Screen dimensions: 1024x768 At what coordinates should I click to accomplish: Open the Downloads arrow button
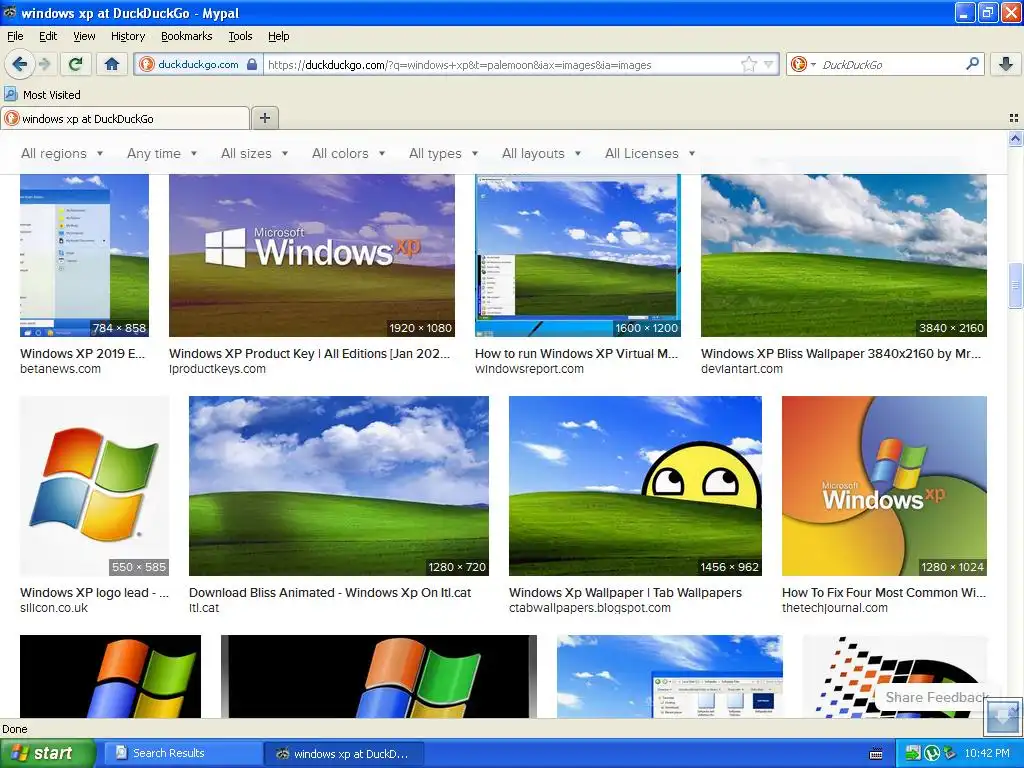click(x=1006, y=64)
